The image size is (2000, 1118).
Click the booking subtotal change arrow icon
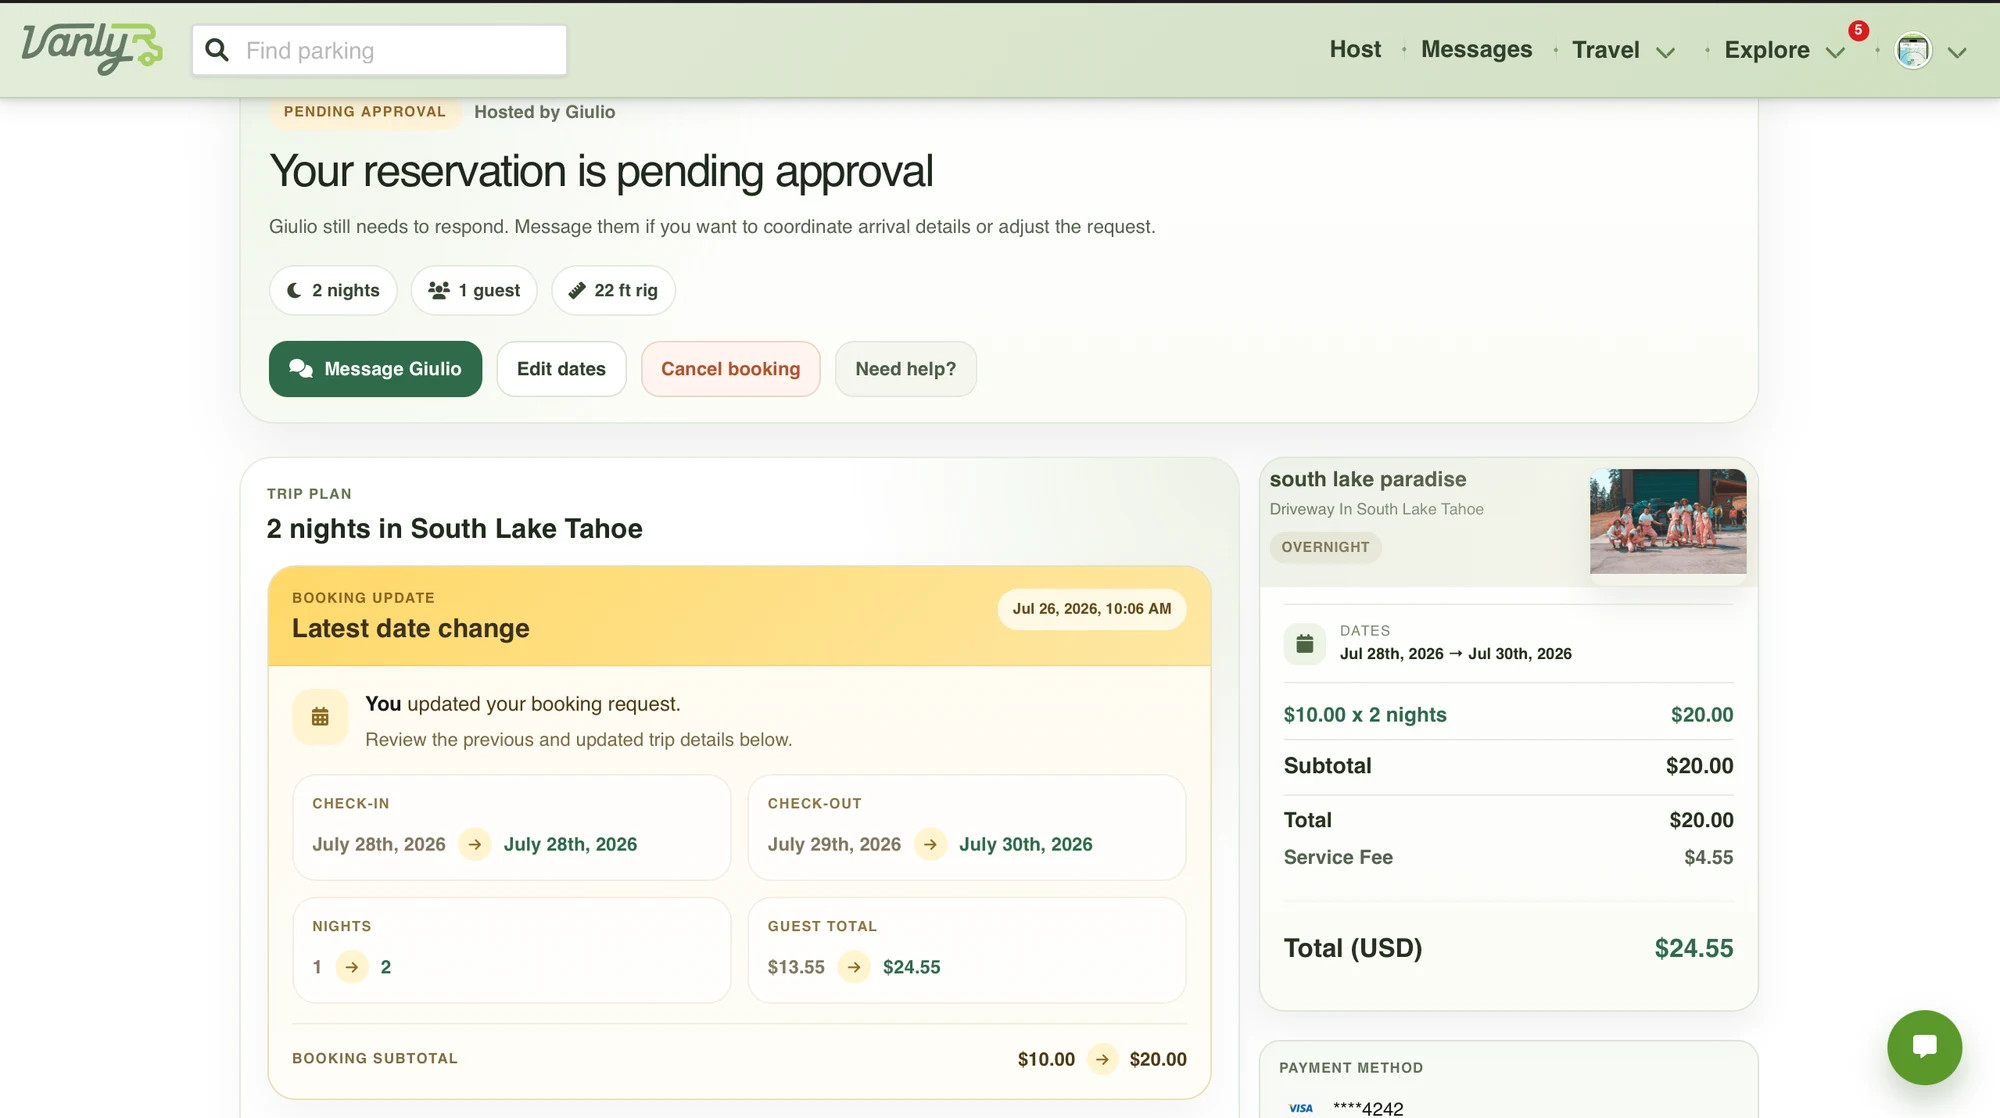1102,1059
